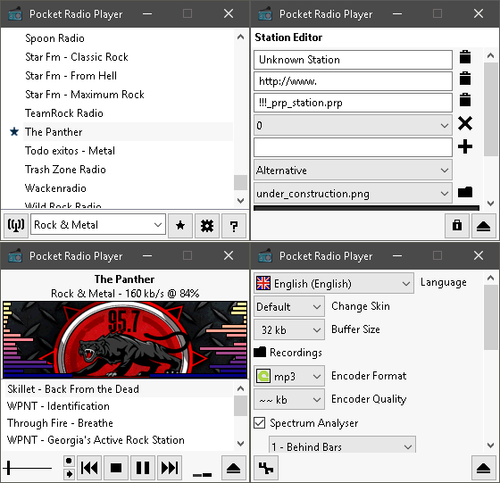Open favorites with the star button

tap(180, 226)
